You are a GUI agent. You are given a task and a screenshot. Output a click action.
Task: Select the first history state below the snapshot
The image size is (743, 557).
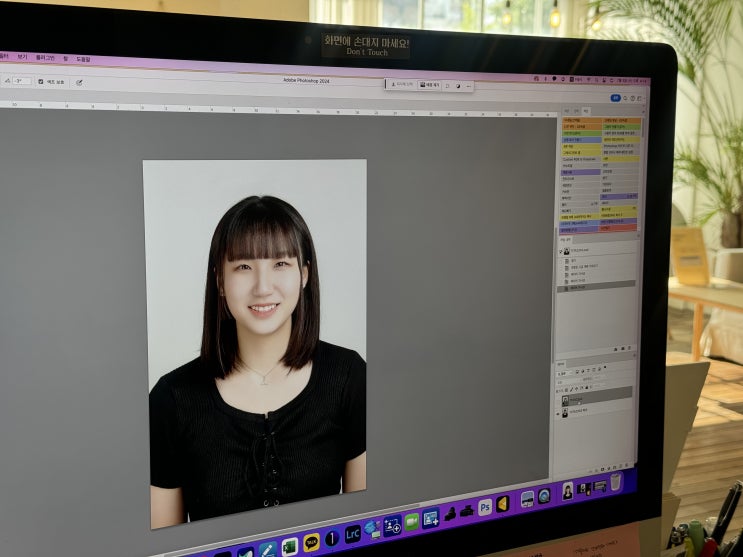click(x=596, y=261)
